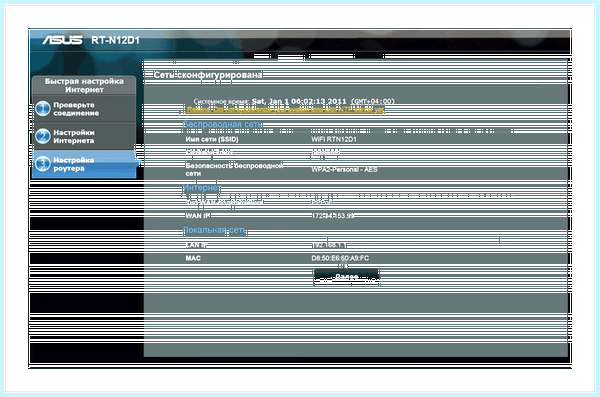Click the 'Безопасность беспроводной сети' label
Viewport: 600px width, 397px height.
point(234,169)
